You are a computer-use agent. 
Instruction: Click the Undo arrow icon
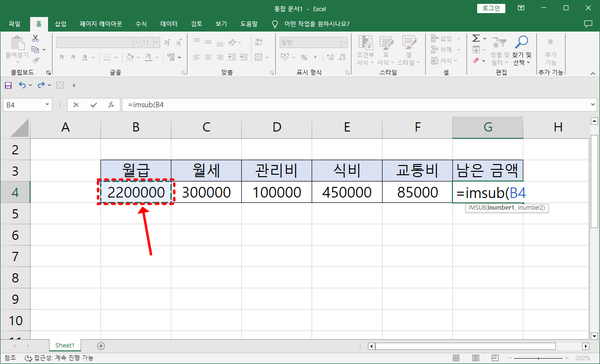23,85
